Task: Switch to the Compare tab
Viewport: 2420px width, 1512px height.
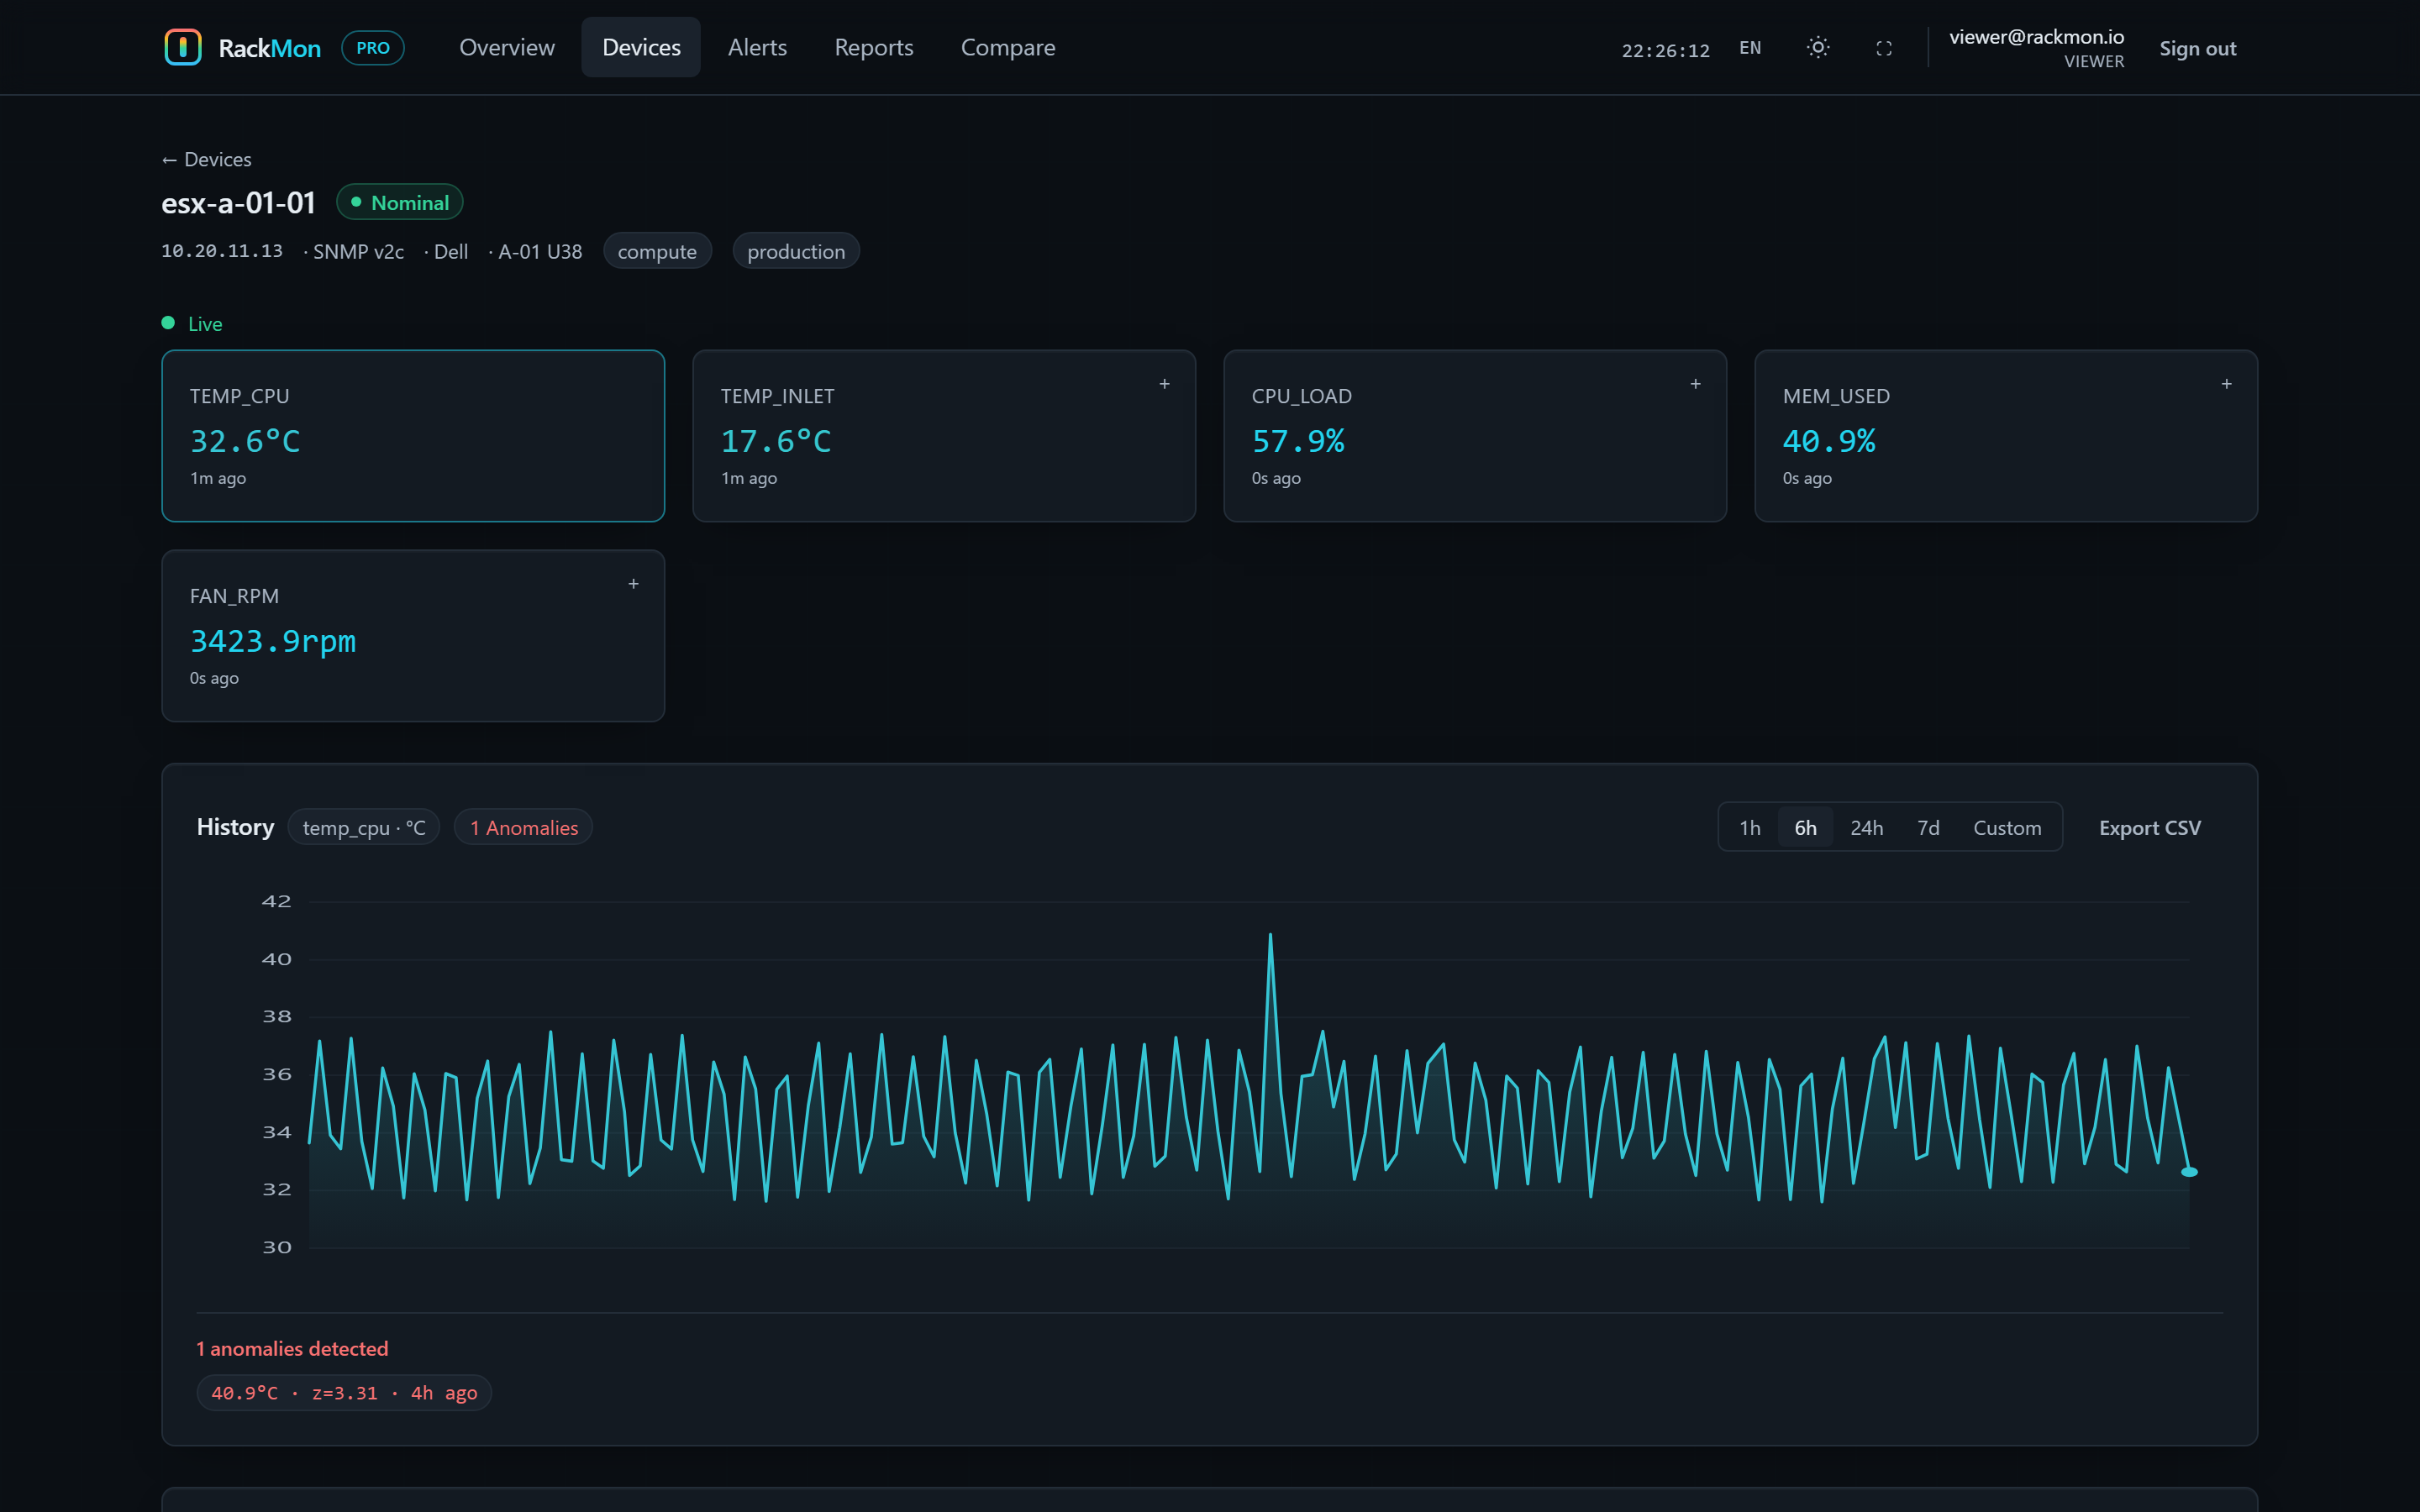Action: 1008,47
